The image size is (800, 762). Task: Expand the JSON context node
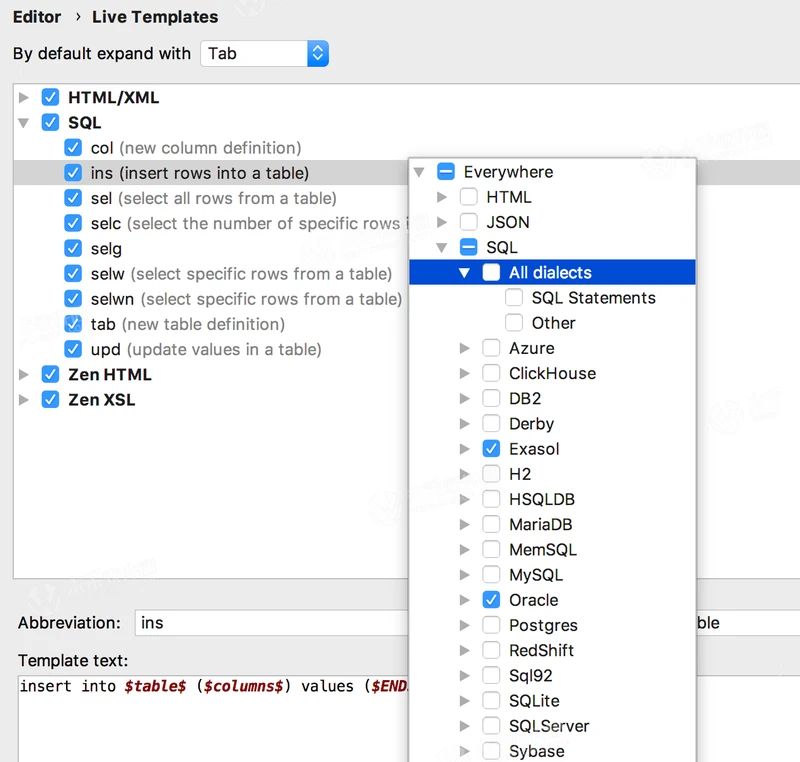click(442, 222)
